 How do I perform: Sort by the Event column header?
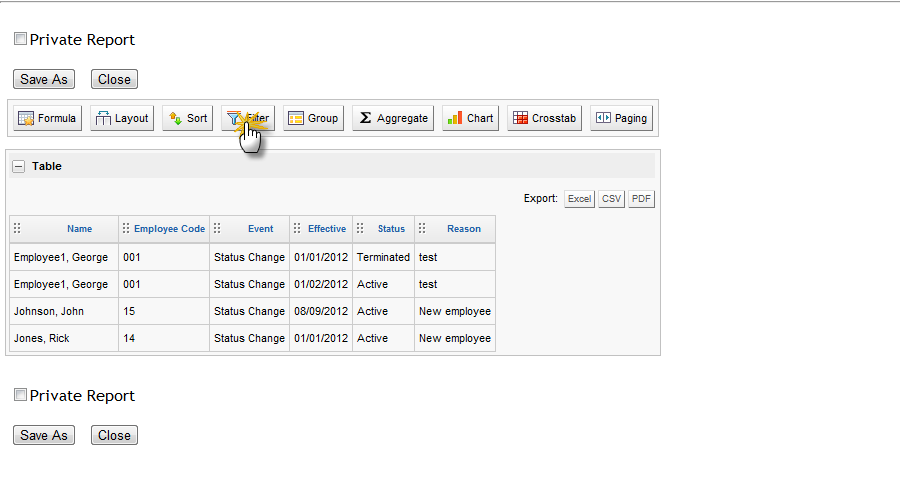coord(261,228)
